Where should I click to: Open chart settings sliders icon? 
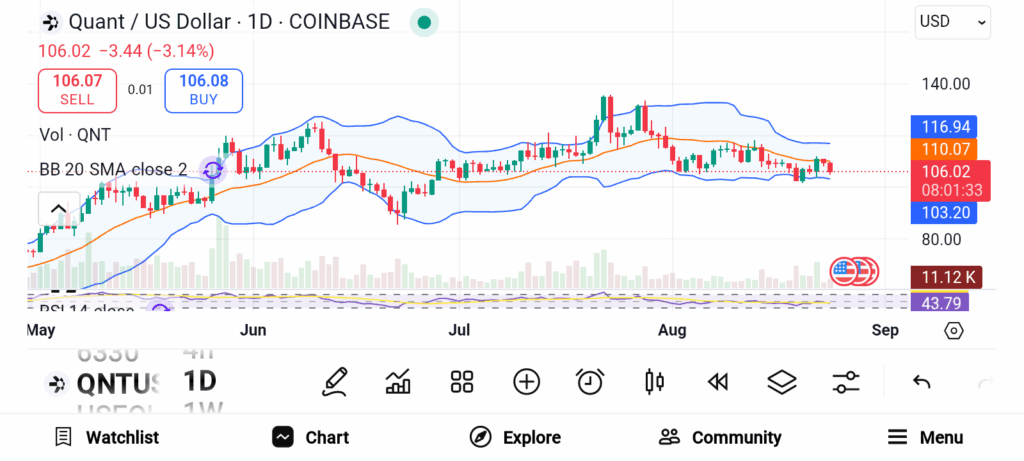pyautogui.click(x=846, y=381)
